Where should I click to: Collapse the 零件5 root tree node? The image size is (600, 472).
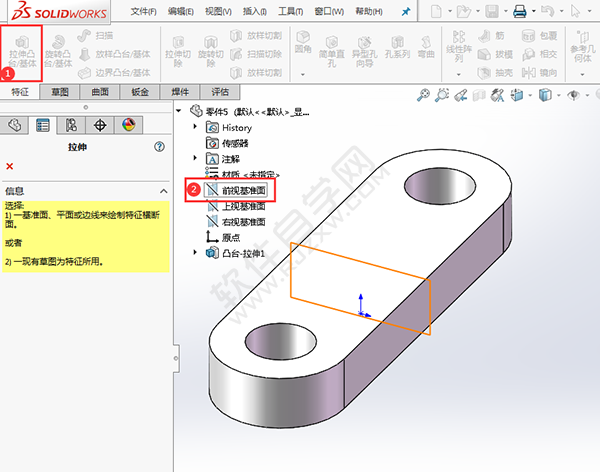click(x=178, y=111)
